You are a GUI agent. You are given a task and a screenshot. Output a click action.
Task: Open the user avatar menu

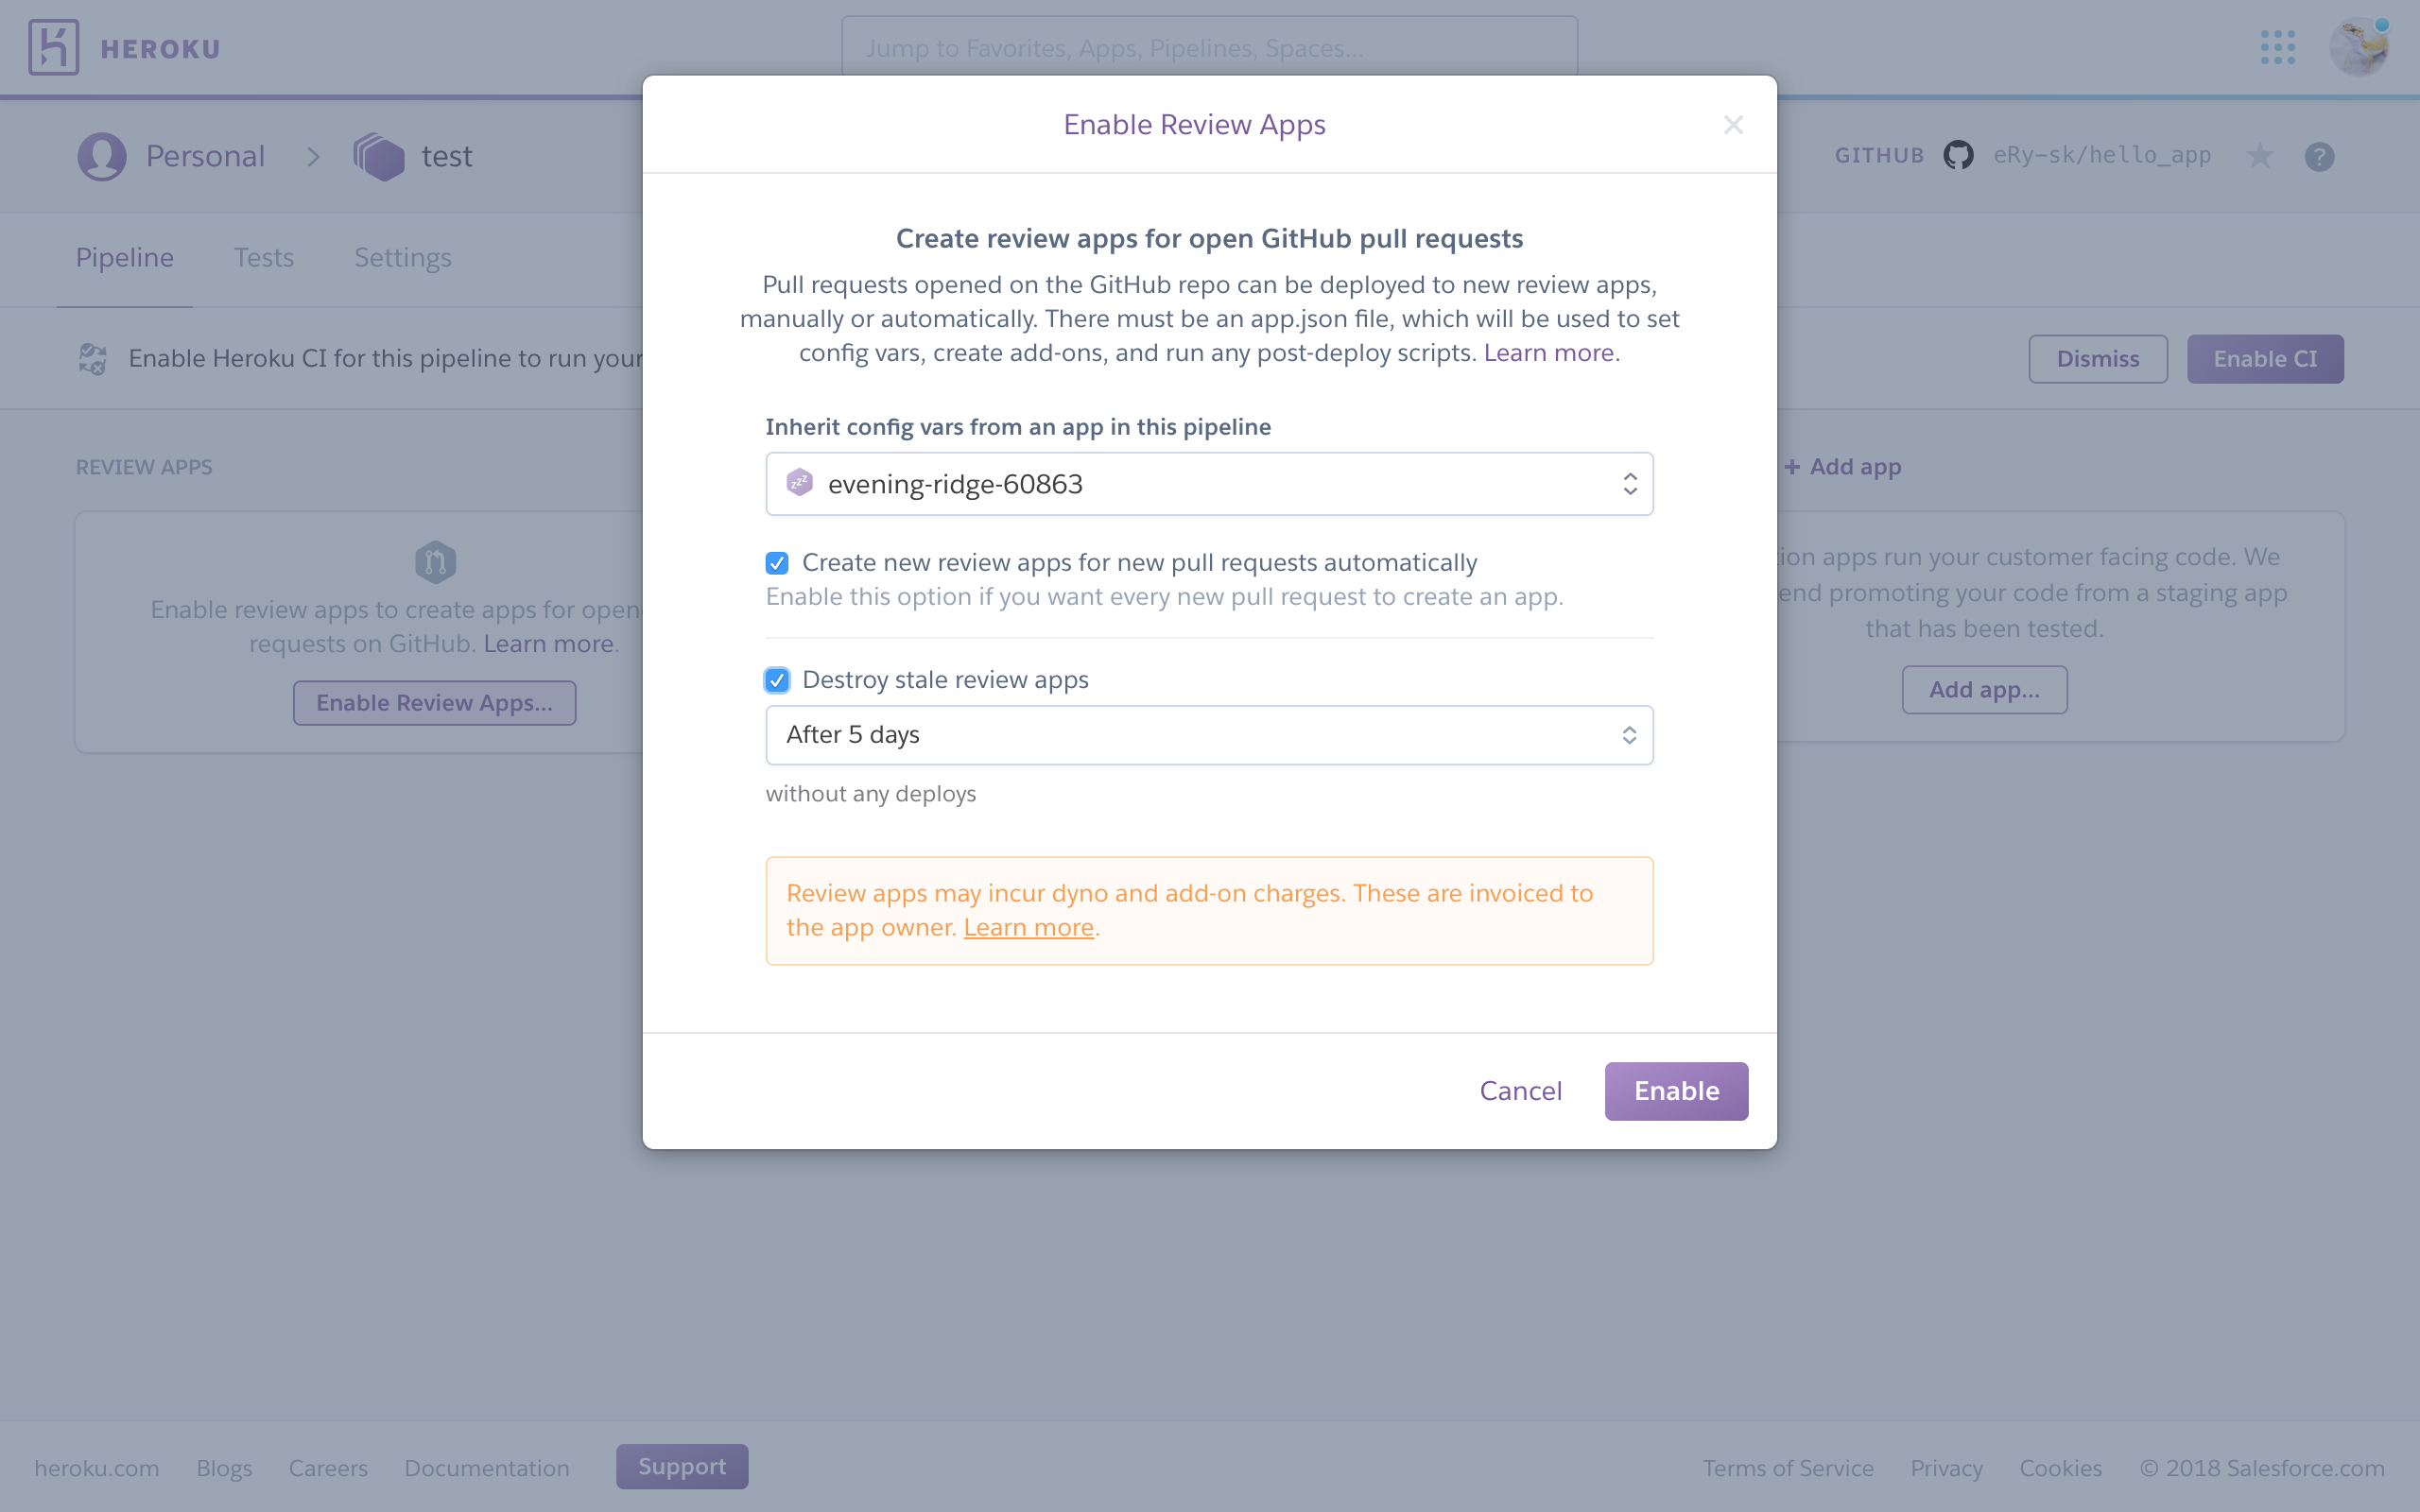[x=2358, y=47]
